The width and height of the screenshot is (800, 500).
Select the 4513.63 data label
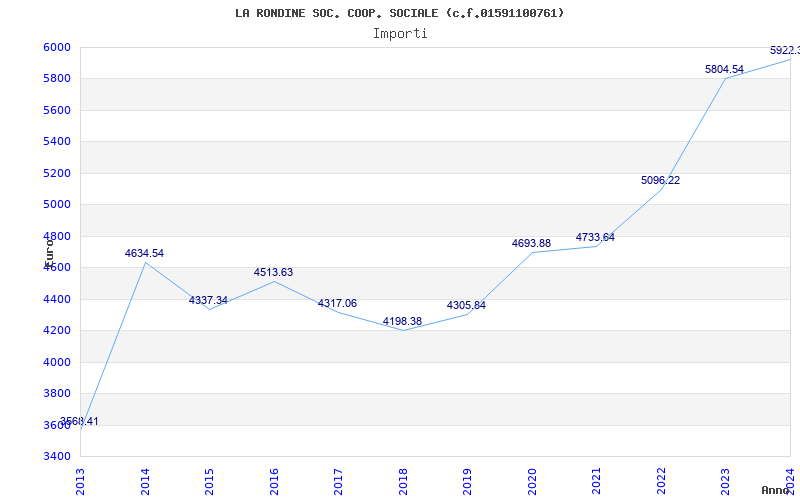click(273, 272)
